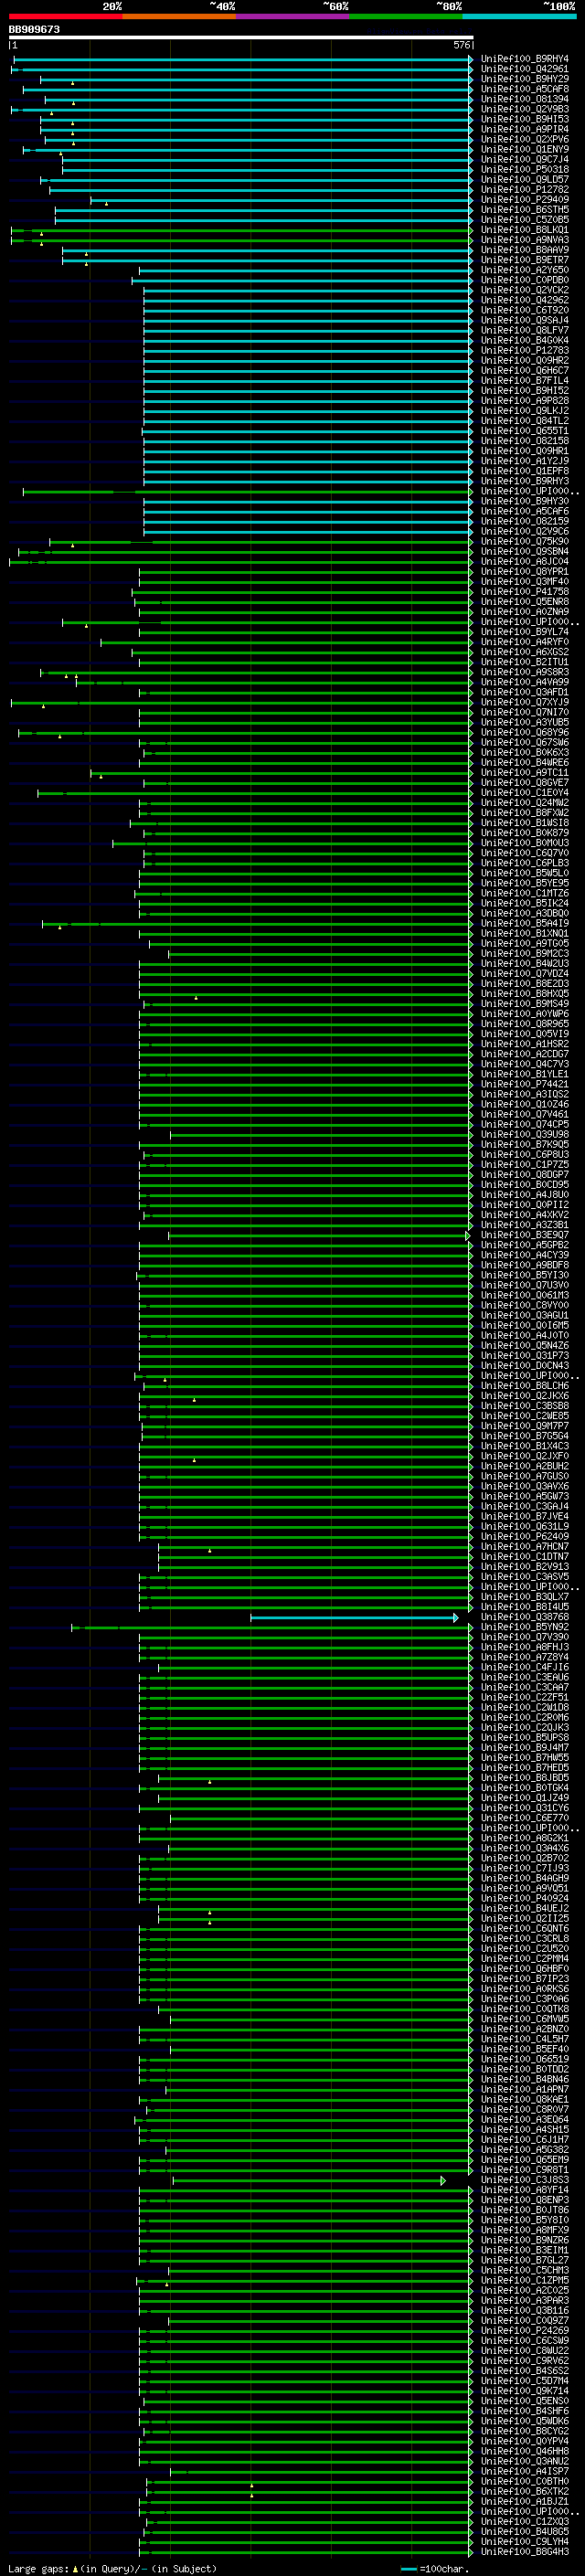Select the UniRef100_Q6H6C7 label
Image resolution: width=585 pixels, height=2576 pixels.
click(x=524, y=371)
